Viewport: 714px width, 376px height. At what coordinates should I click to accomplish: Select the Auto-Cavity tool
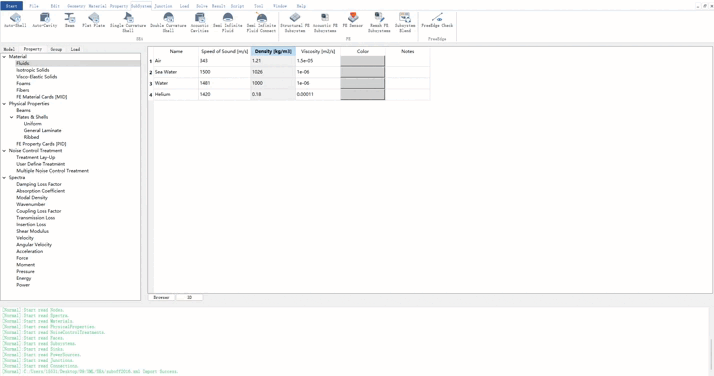point(44,20)
